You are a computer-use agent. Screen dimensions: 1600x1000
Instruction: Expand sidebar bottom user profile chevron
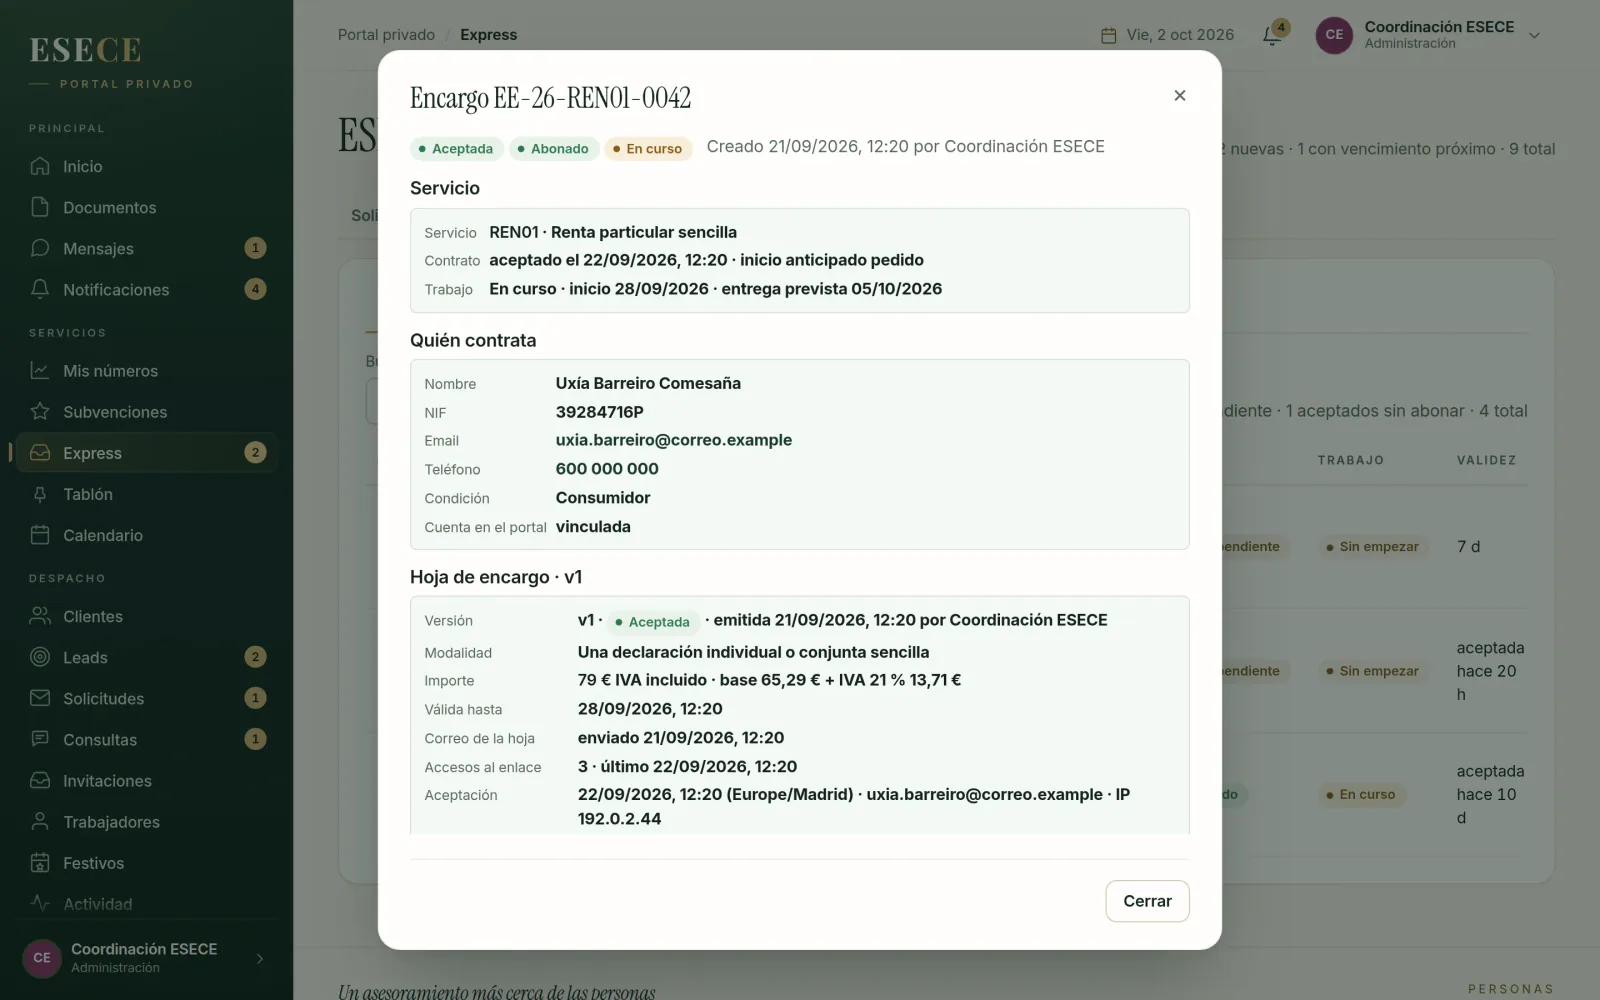260,958
